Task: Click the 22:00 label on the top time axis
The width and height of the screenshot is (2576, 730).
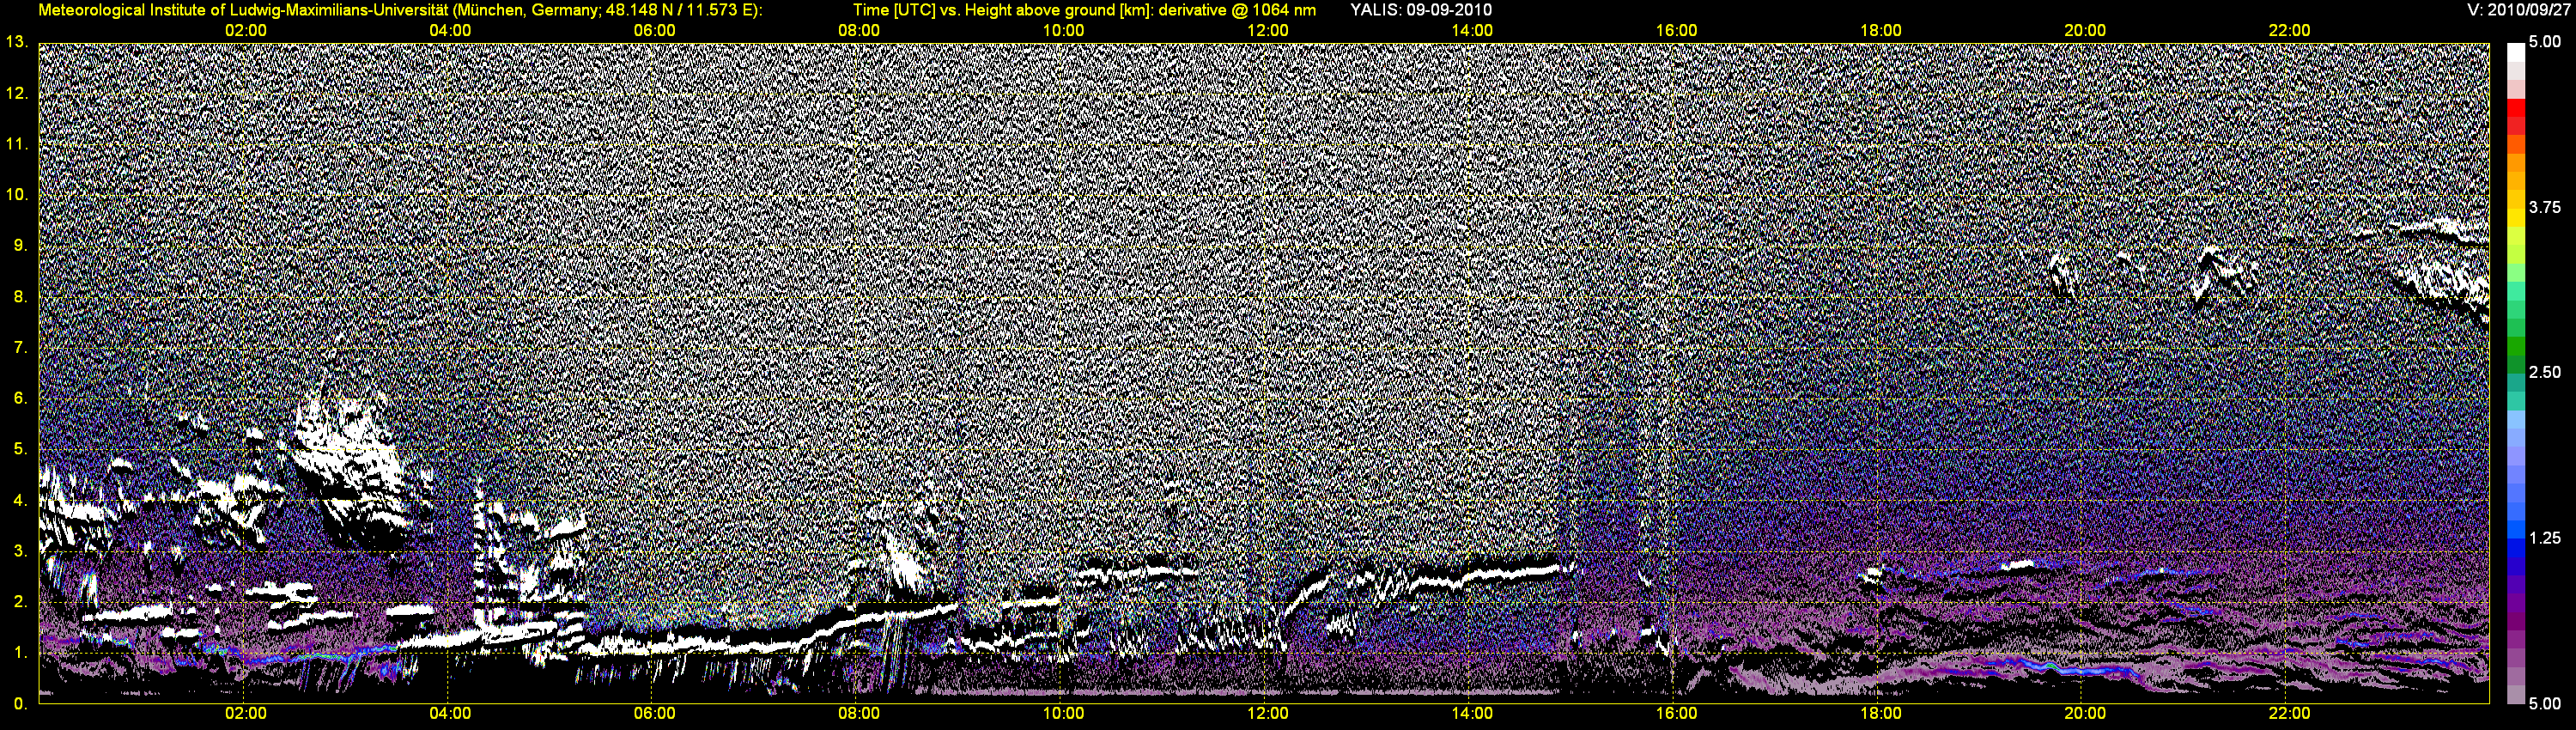Action: coord(2289,31)
